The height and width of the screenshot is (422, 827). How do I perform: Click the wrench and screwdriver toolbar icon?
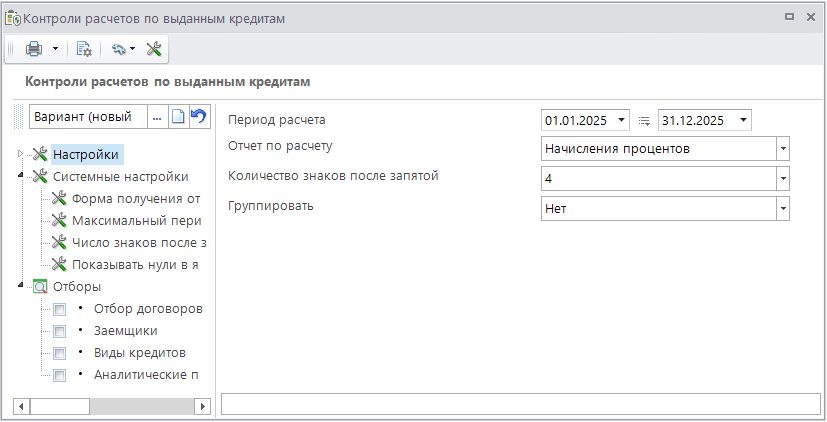pos(154,48)
